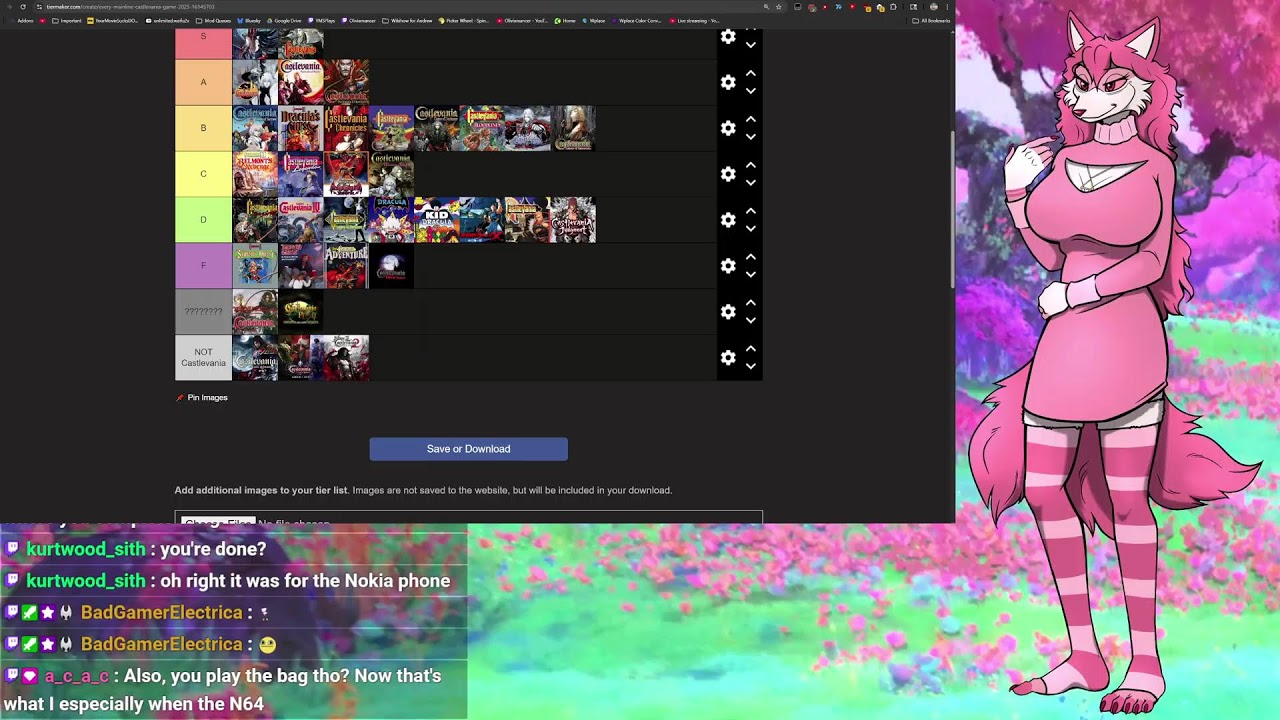Screen dimensions: 1280x720
Task: Open the All Bookmarks folder
Action: [929, 20]
